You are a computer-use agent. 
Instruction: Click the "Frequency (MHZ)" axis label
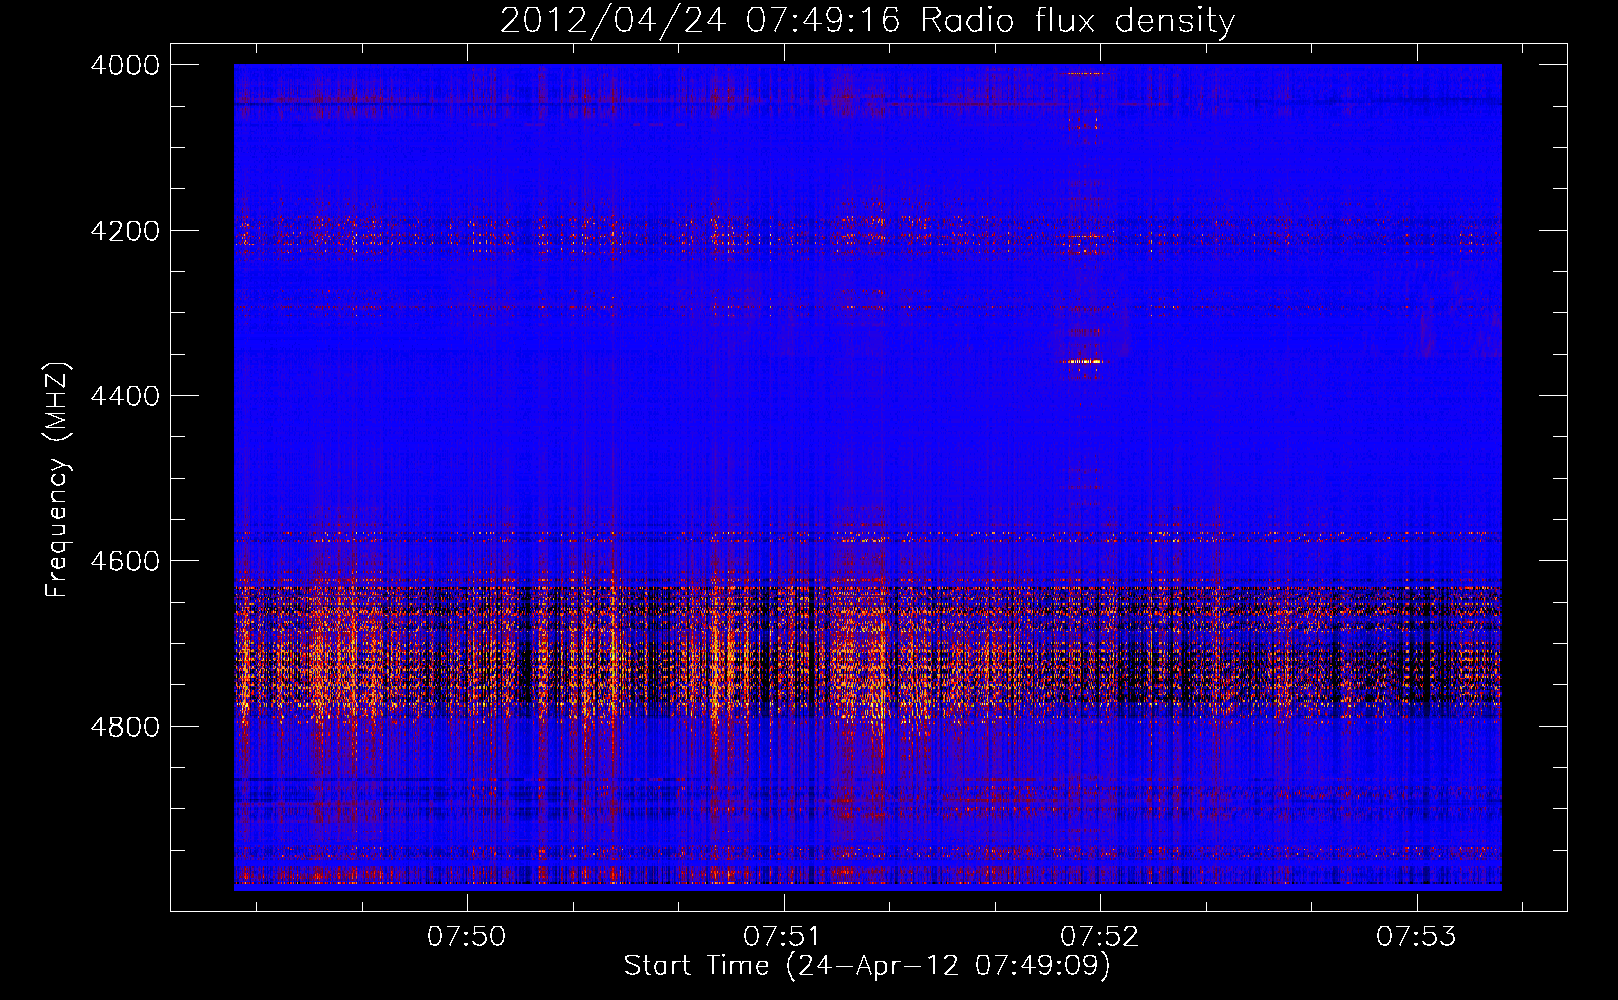[x=58, y=480]
